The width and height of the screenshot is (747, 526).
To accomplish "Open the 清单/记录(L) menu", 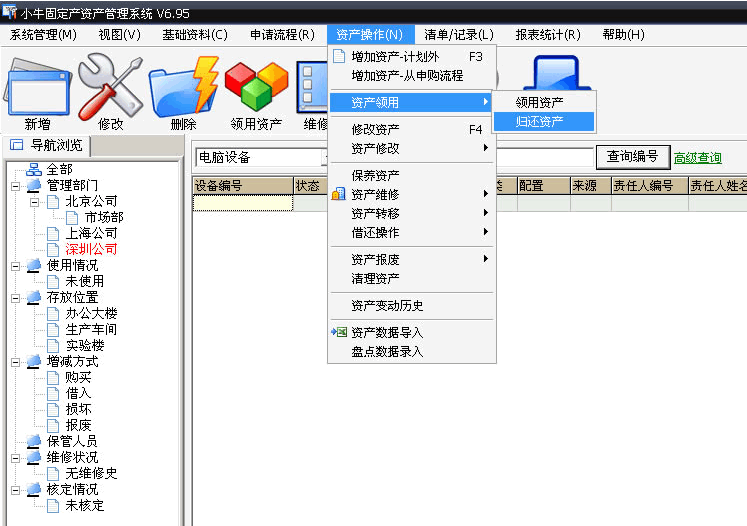I will (459, 34).
